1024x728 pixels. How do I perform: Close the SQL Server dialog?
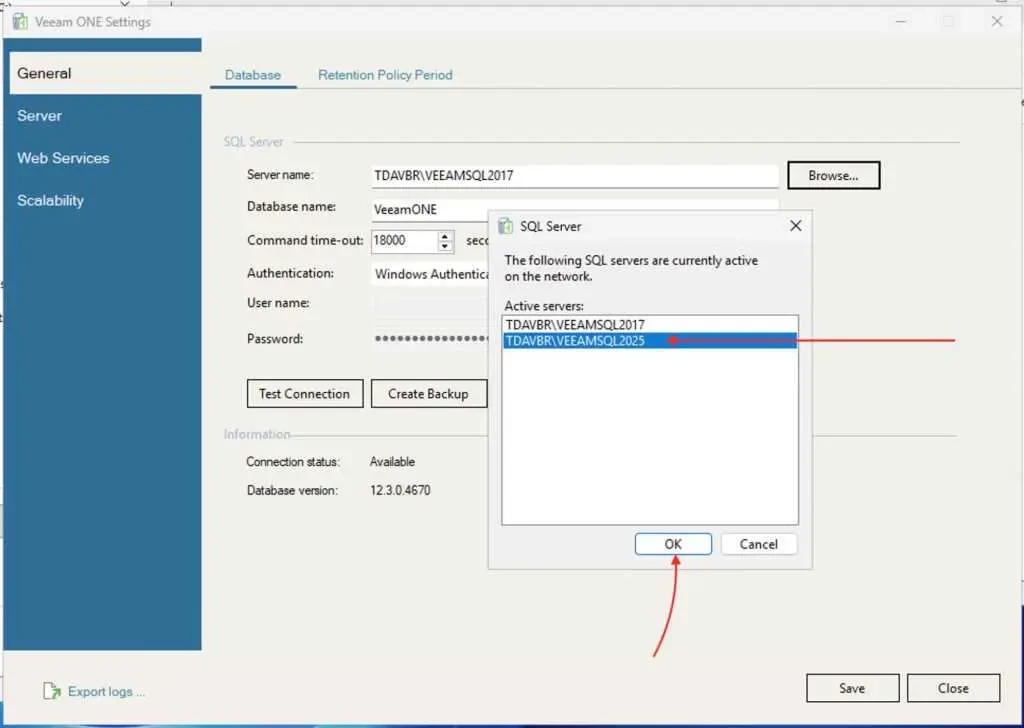tap(795, 226)
